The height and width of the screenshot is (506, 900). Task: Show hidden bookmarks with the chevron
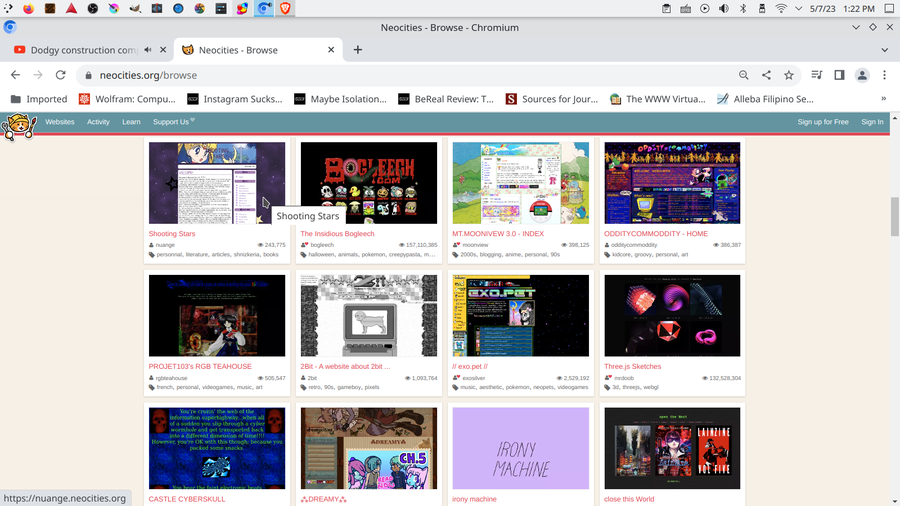[x=883, y=99]
